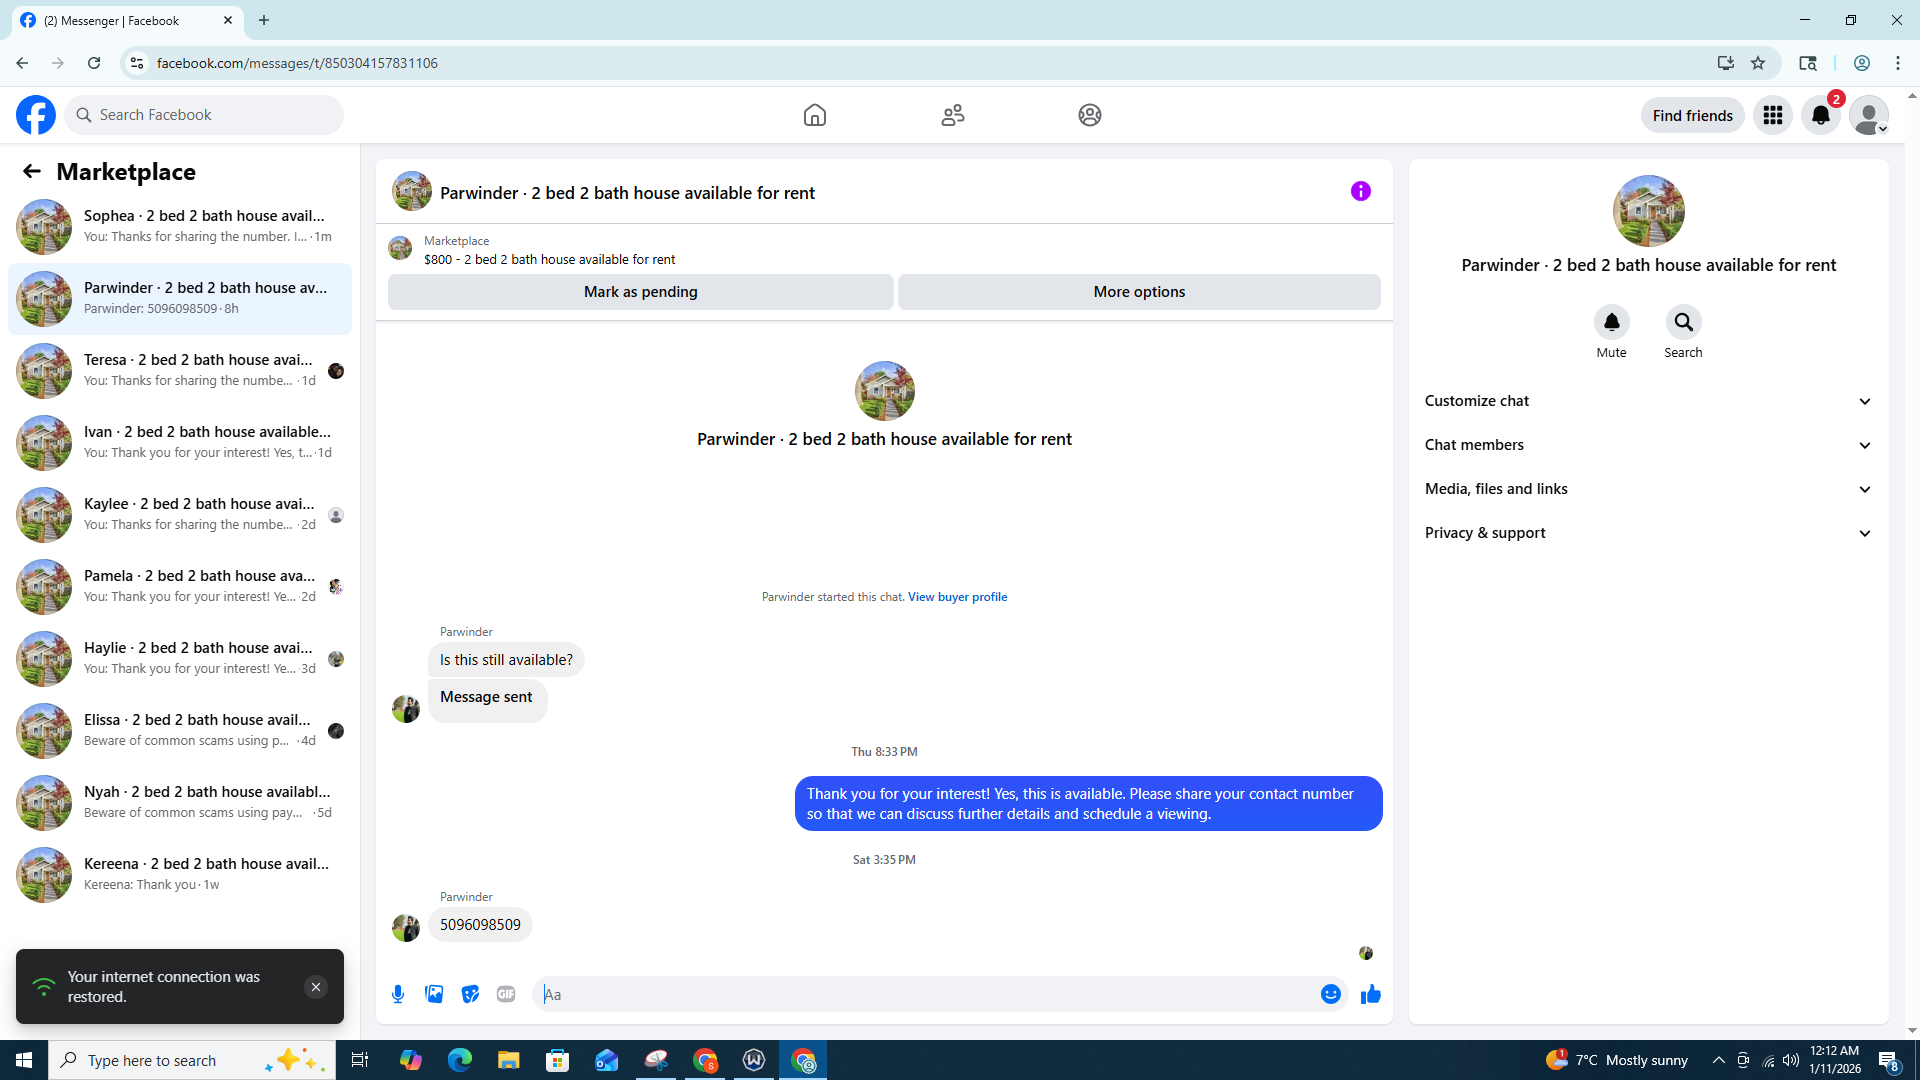Open Haylie's conversation
The width and height of the screenshot is (1920, 1080).
pyautogui.click(x=180, y=659)
